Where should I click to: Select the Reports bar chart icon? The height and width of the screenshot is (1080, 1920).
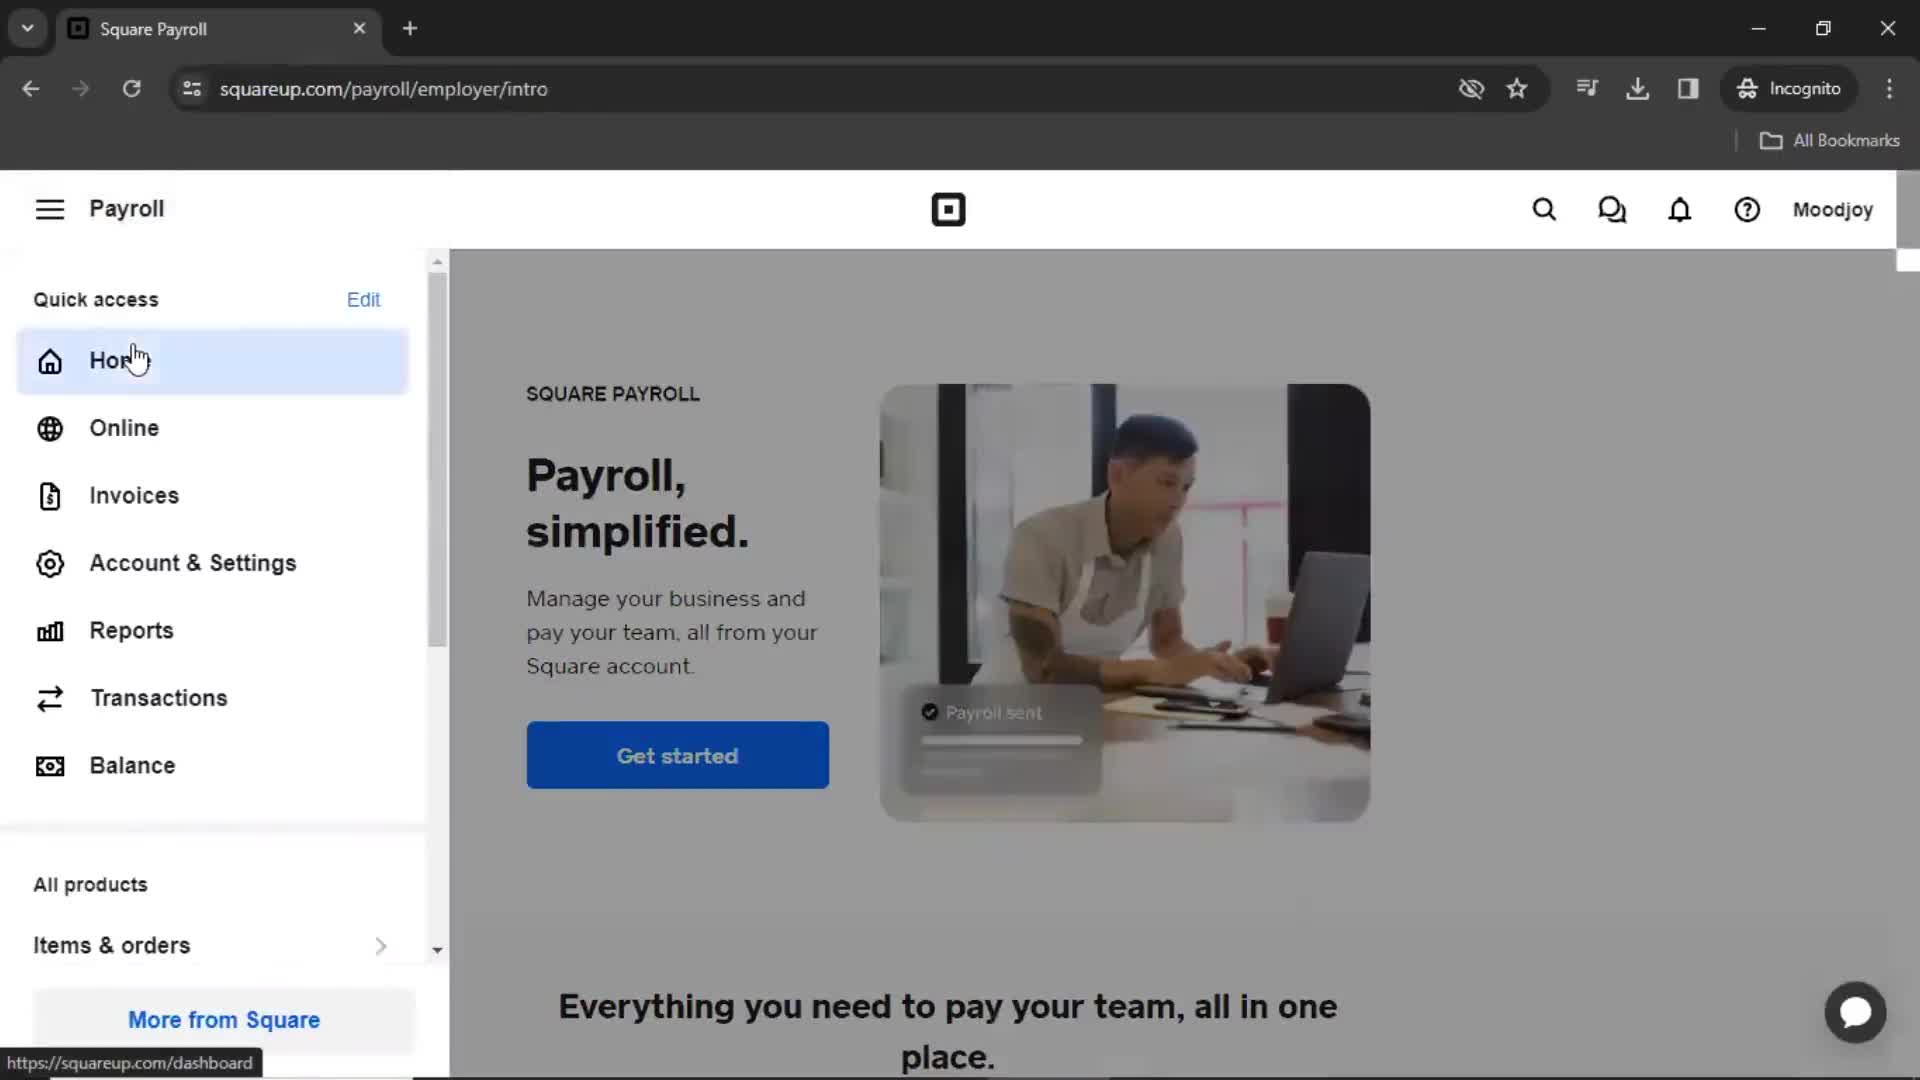coord(50,630)
